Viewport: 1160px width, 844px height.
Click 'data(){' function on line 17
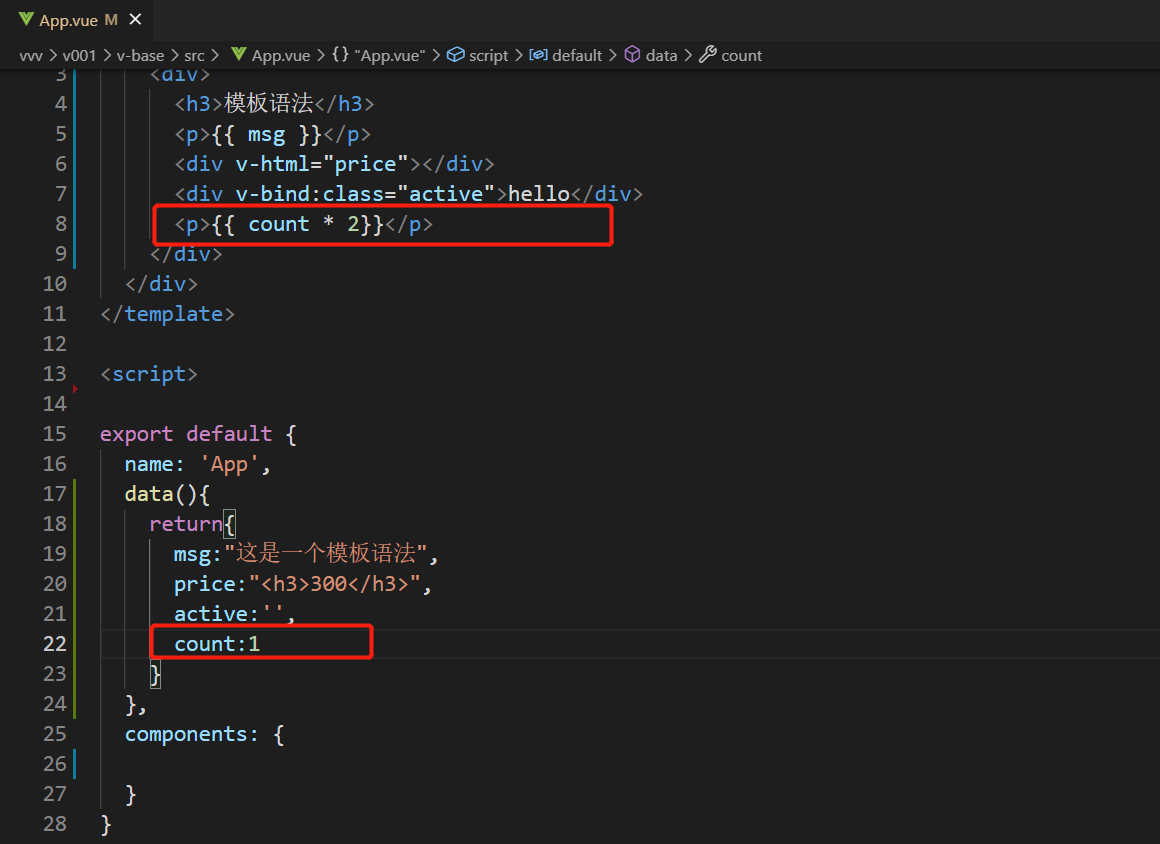167,494
